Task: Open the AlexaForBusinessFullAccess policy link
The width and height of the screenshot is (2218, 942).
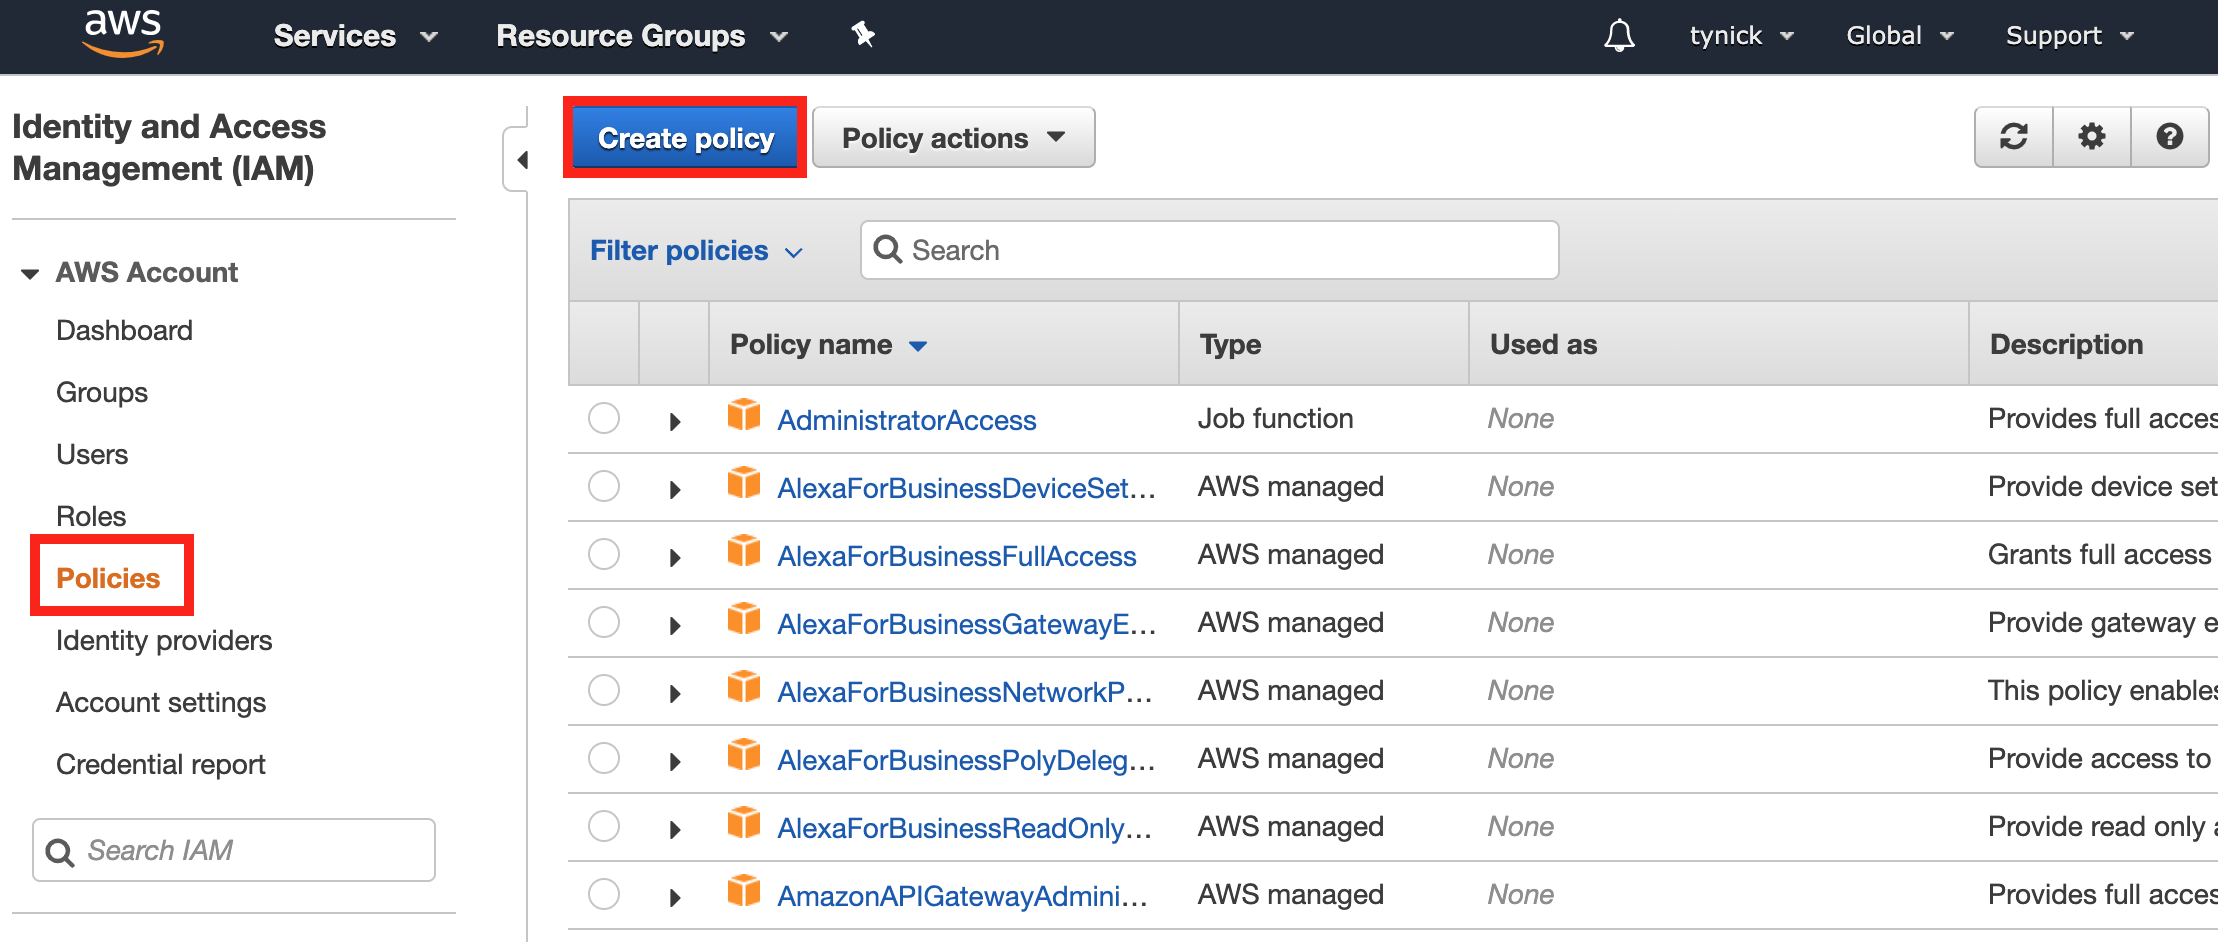Action: [957, 556]
